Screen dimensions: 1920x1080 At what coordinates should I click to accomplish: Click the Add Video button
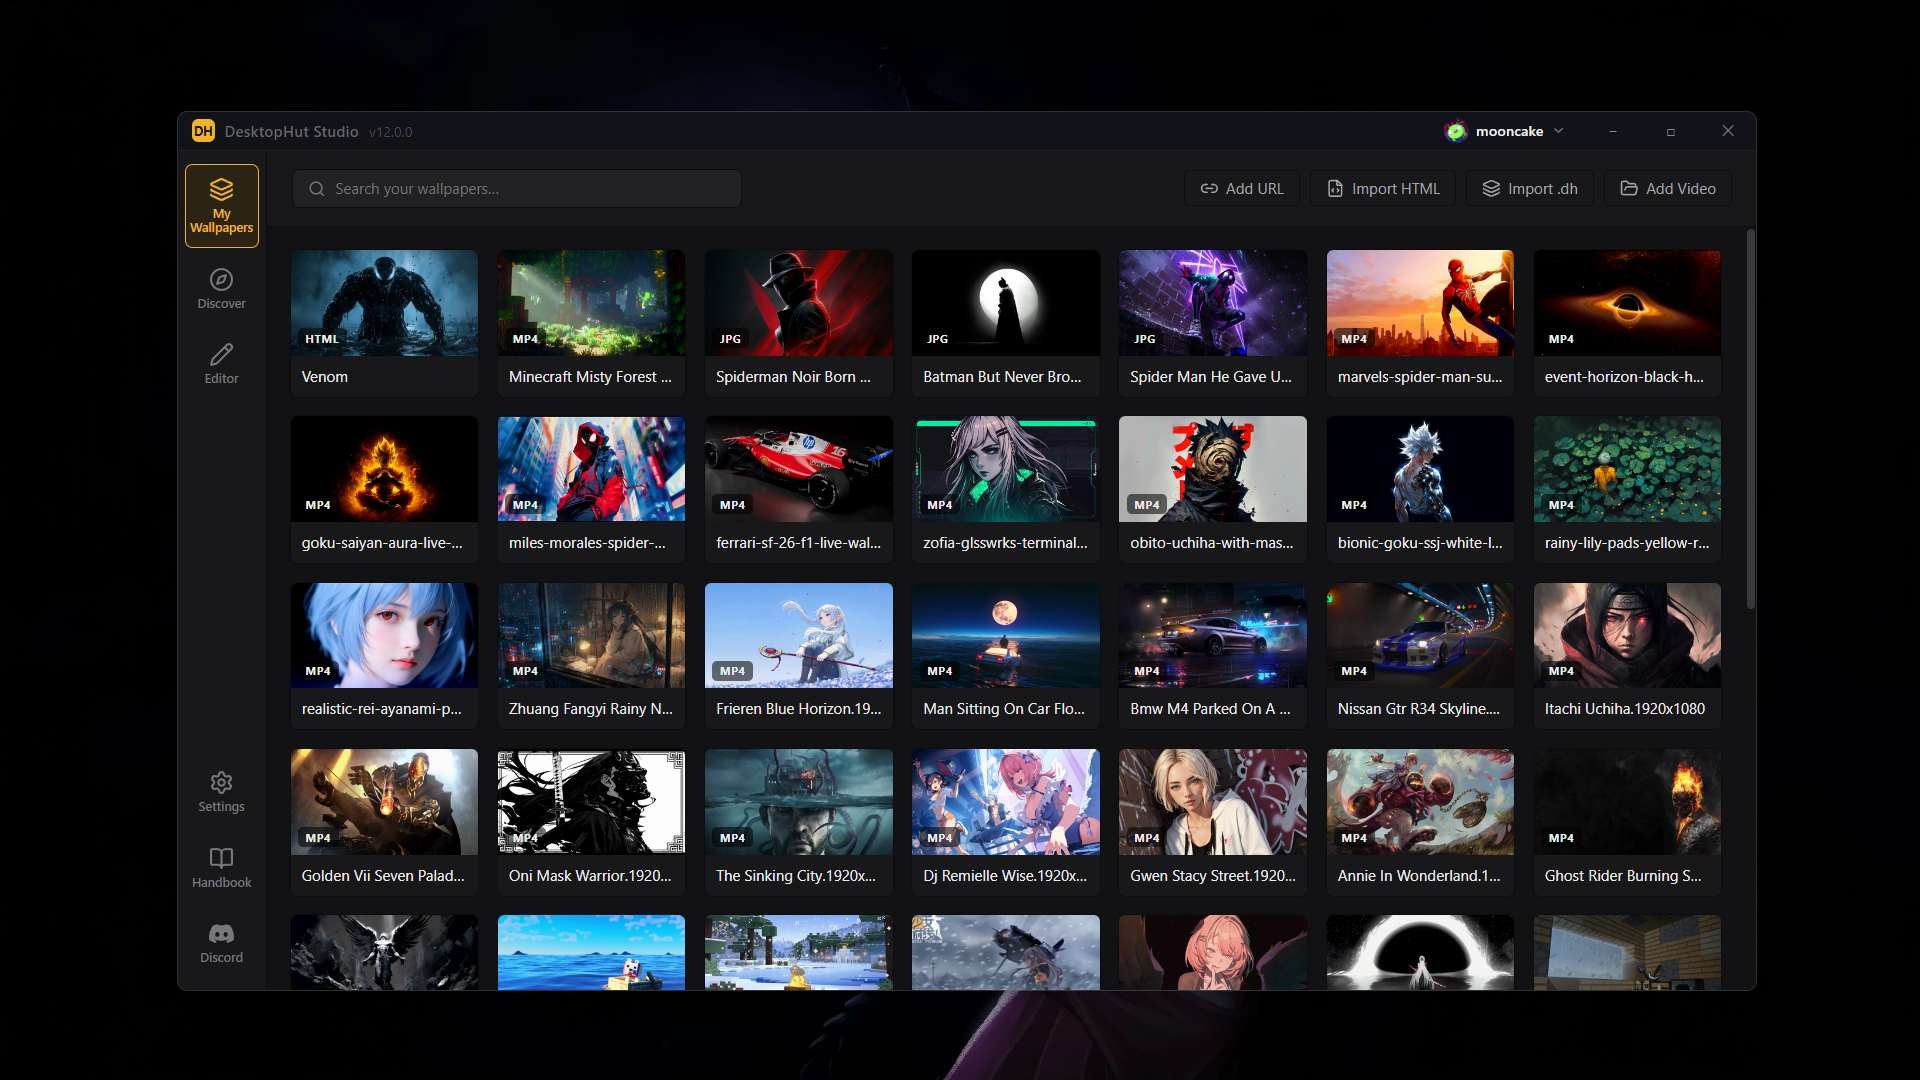pos(1668,188)
